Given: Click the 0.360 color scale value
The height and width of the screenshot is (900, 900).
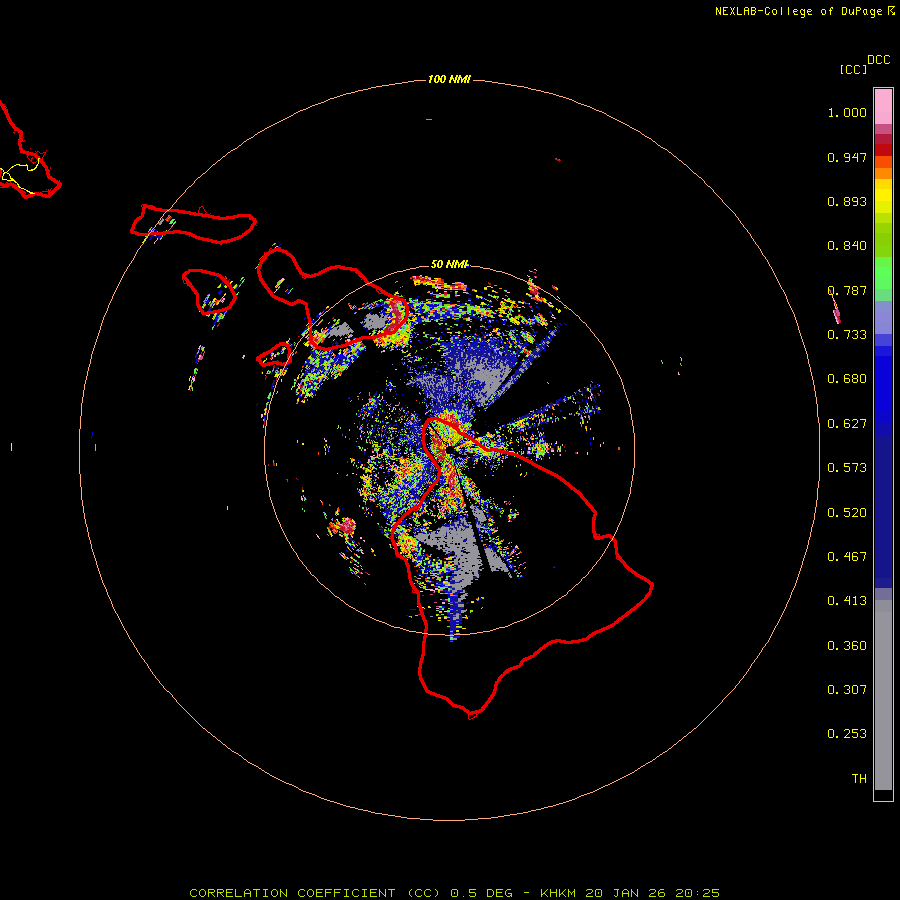Looking at the screenshot, I should [x=847, y=646].
